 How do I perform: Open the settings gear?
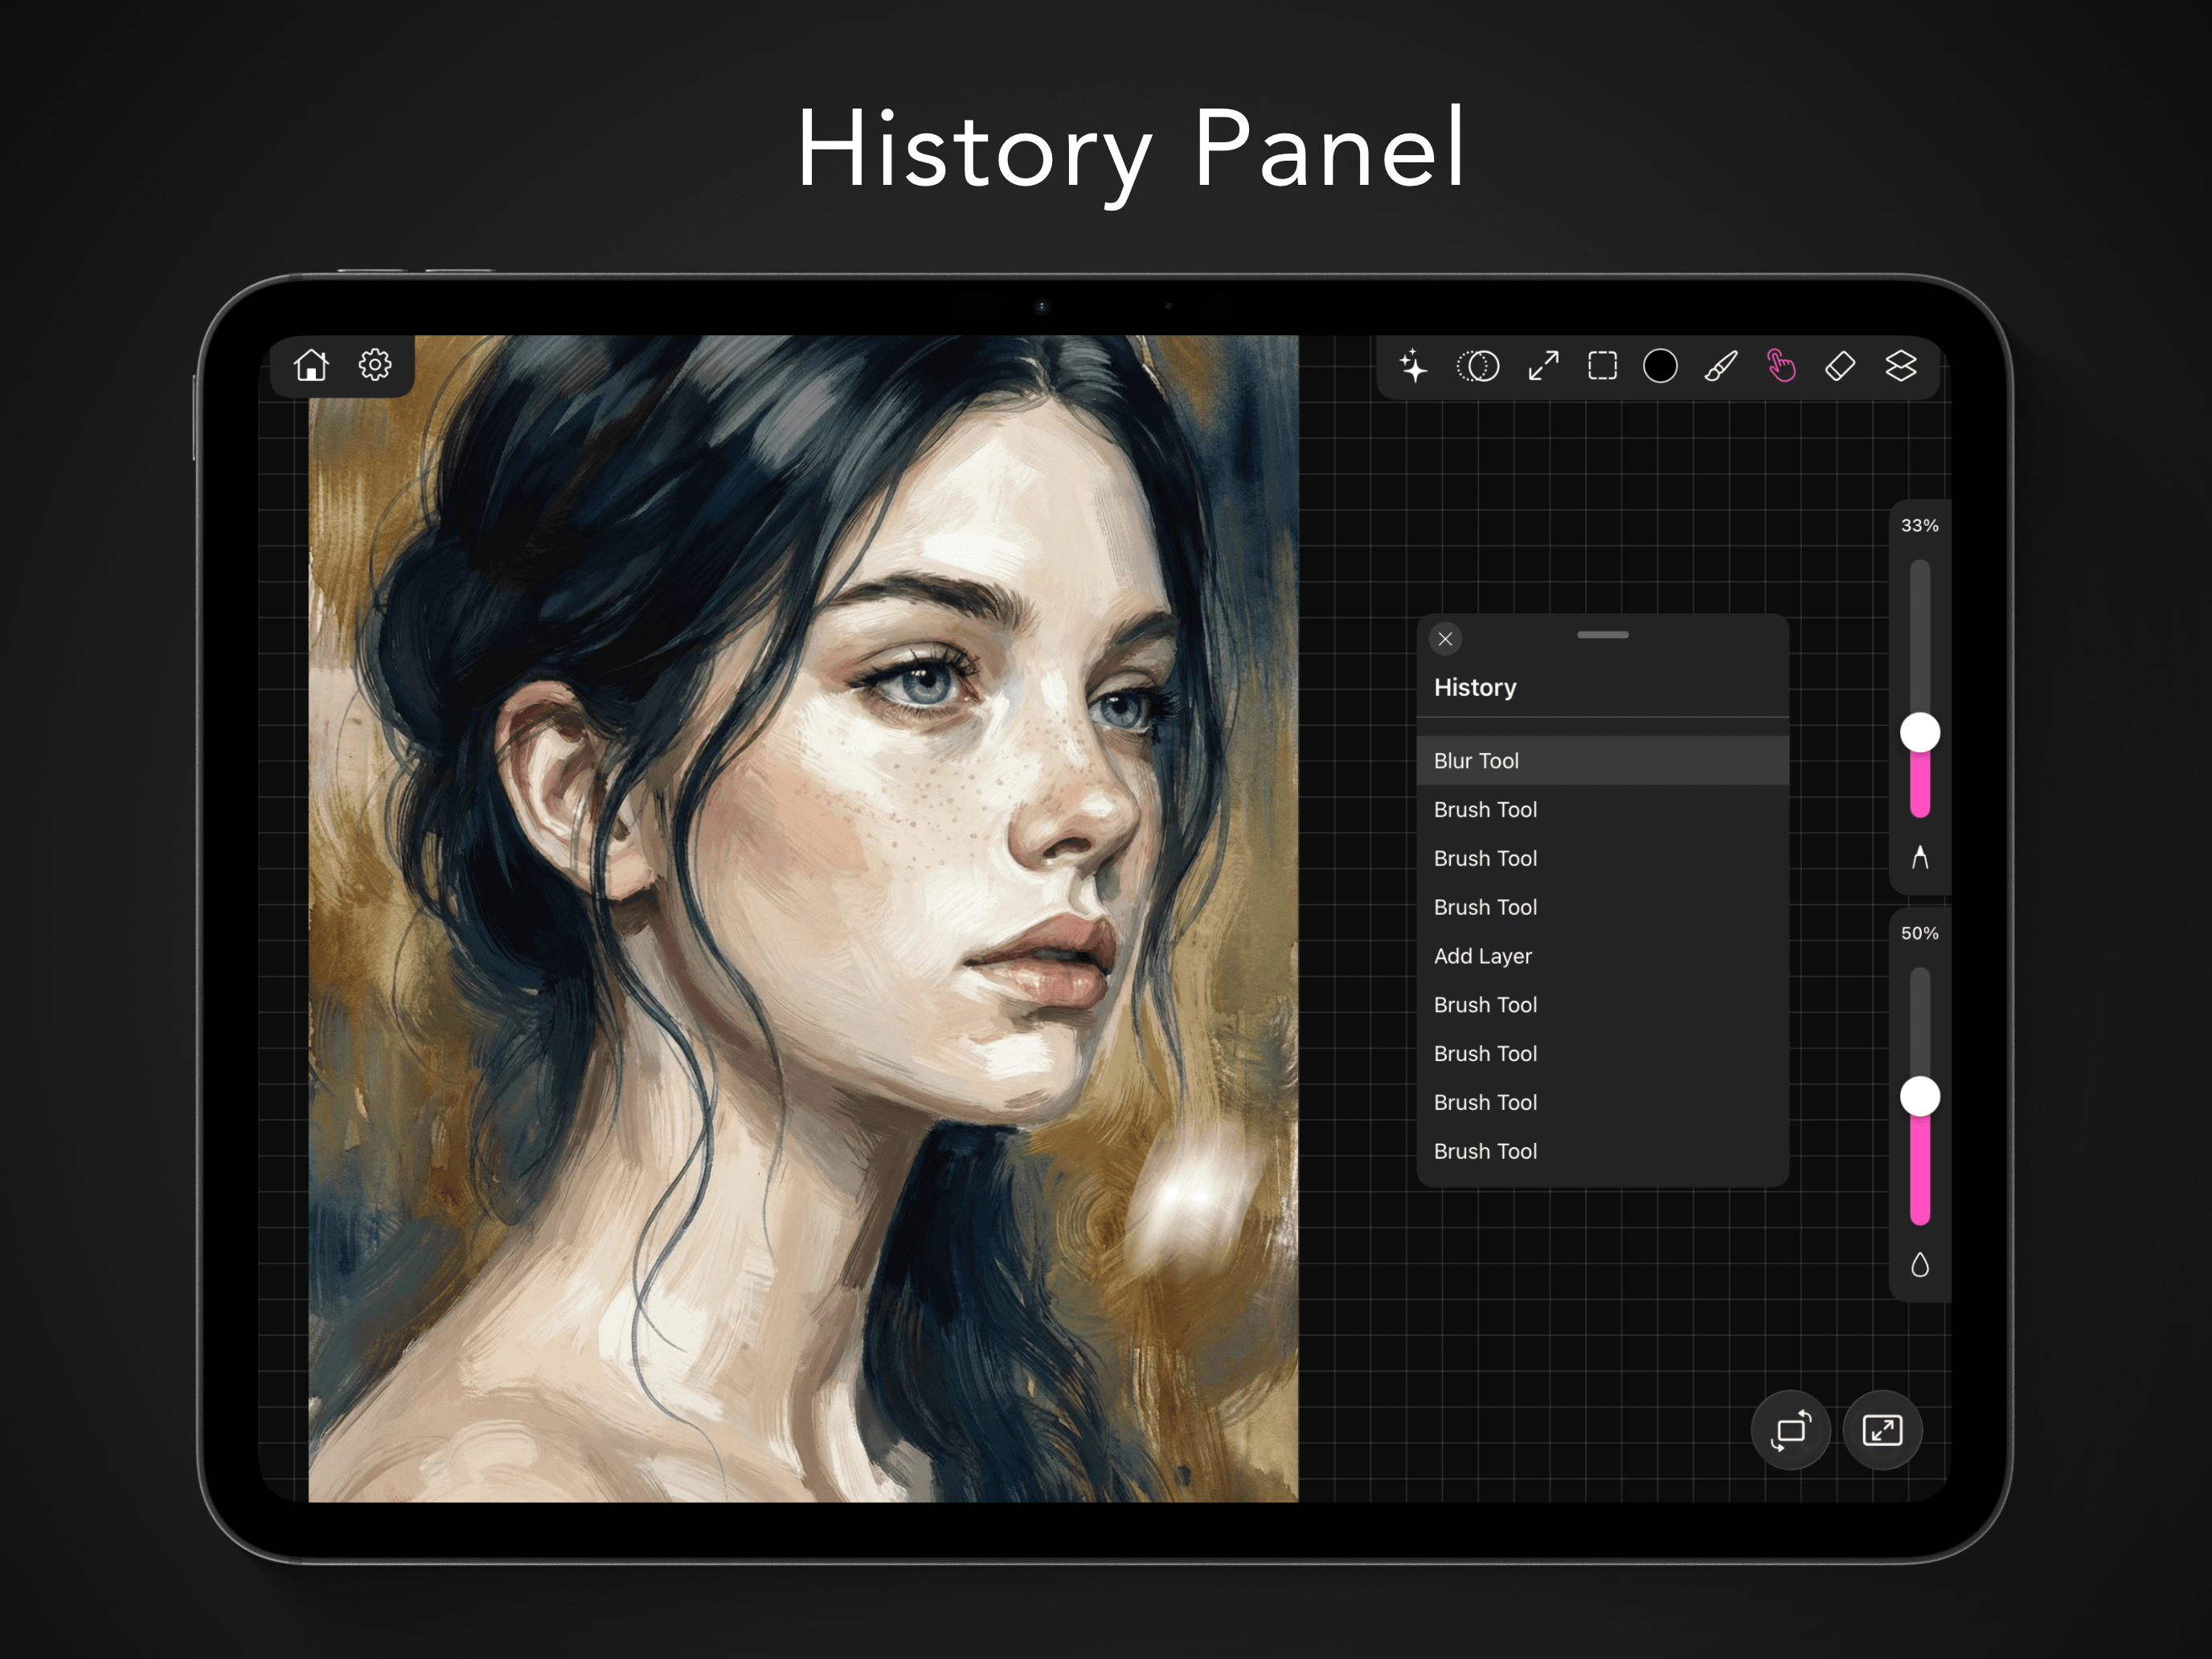point(374,366)
